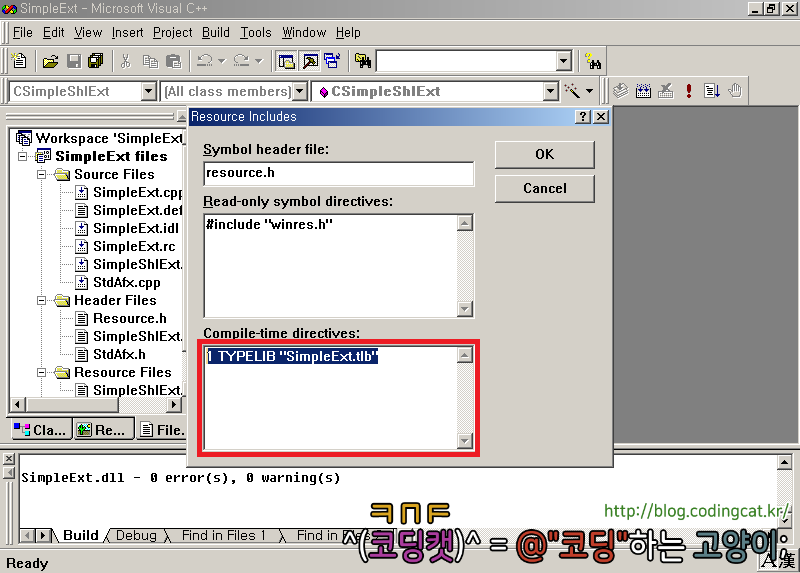
Task: Click the Search help binoculars icon
Action: click(592, 61)
